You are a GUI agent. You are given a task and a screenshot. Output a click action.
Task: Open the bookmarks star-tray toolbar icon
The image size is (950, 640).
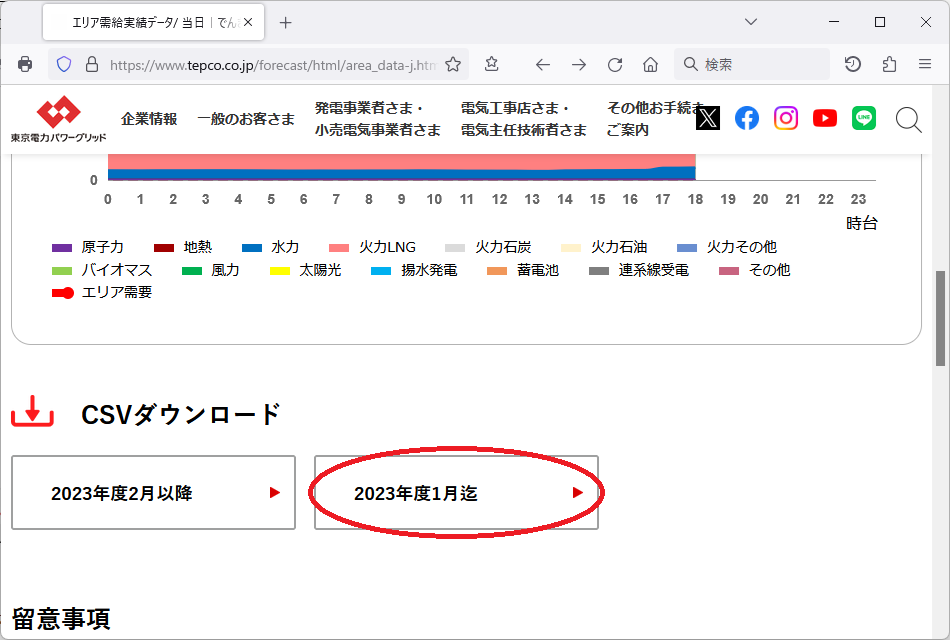click(492, 64)
